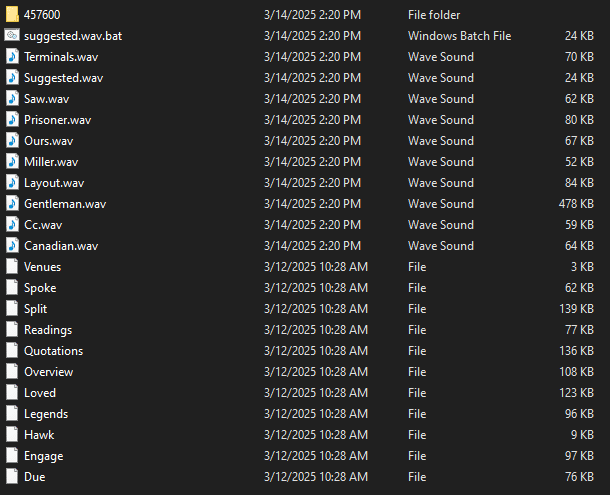Select the Miller.wav entry
This screenshot has height=495, width=610.
point(51,162)
